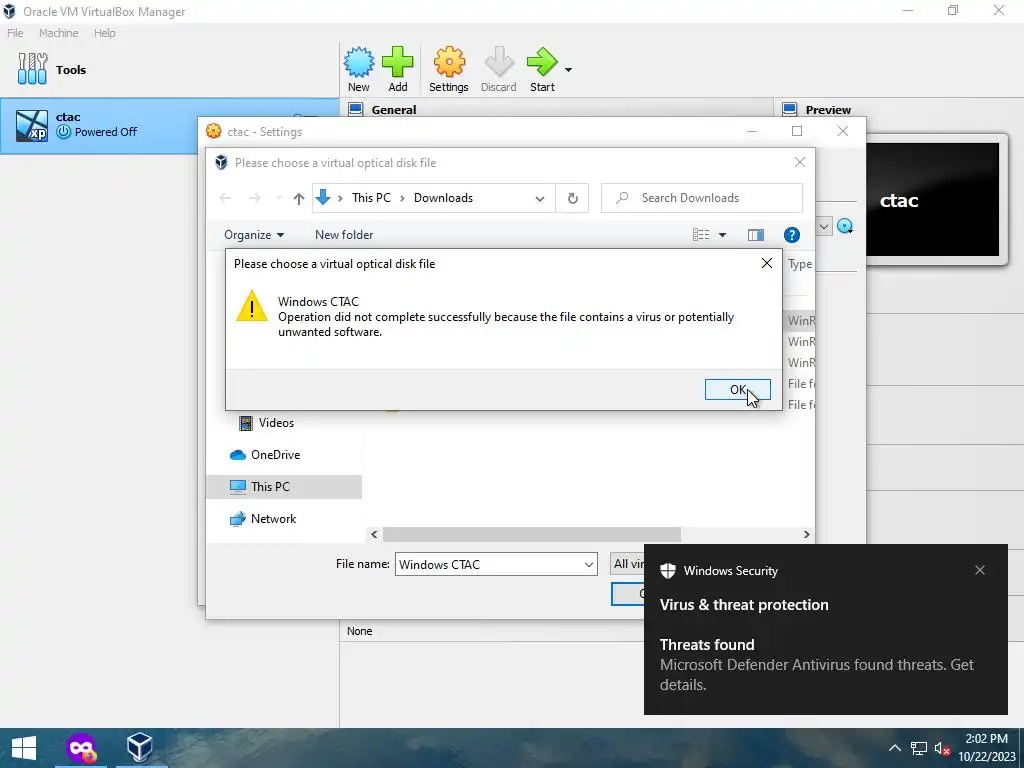
Task: Click OK on the virus warning dialog
Action: coord(737,389)
